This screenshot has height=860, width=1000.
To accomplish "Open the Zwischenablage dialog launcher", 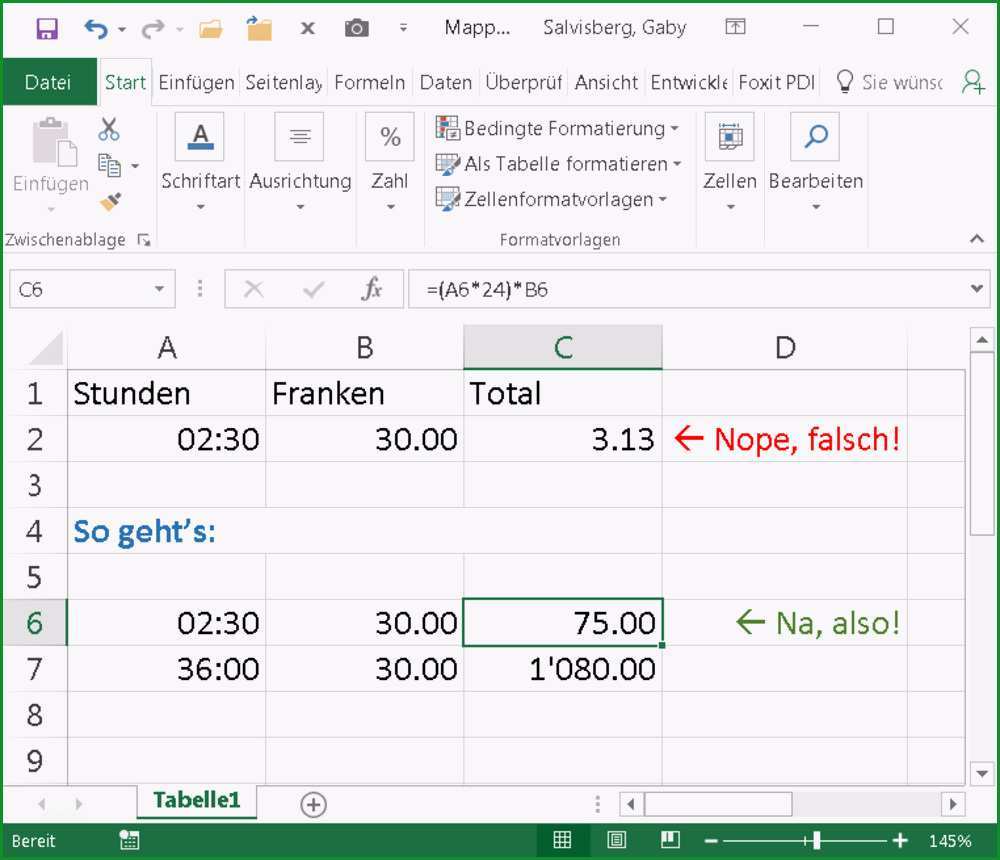I will click(144, 240).
